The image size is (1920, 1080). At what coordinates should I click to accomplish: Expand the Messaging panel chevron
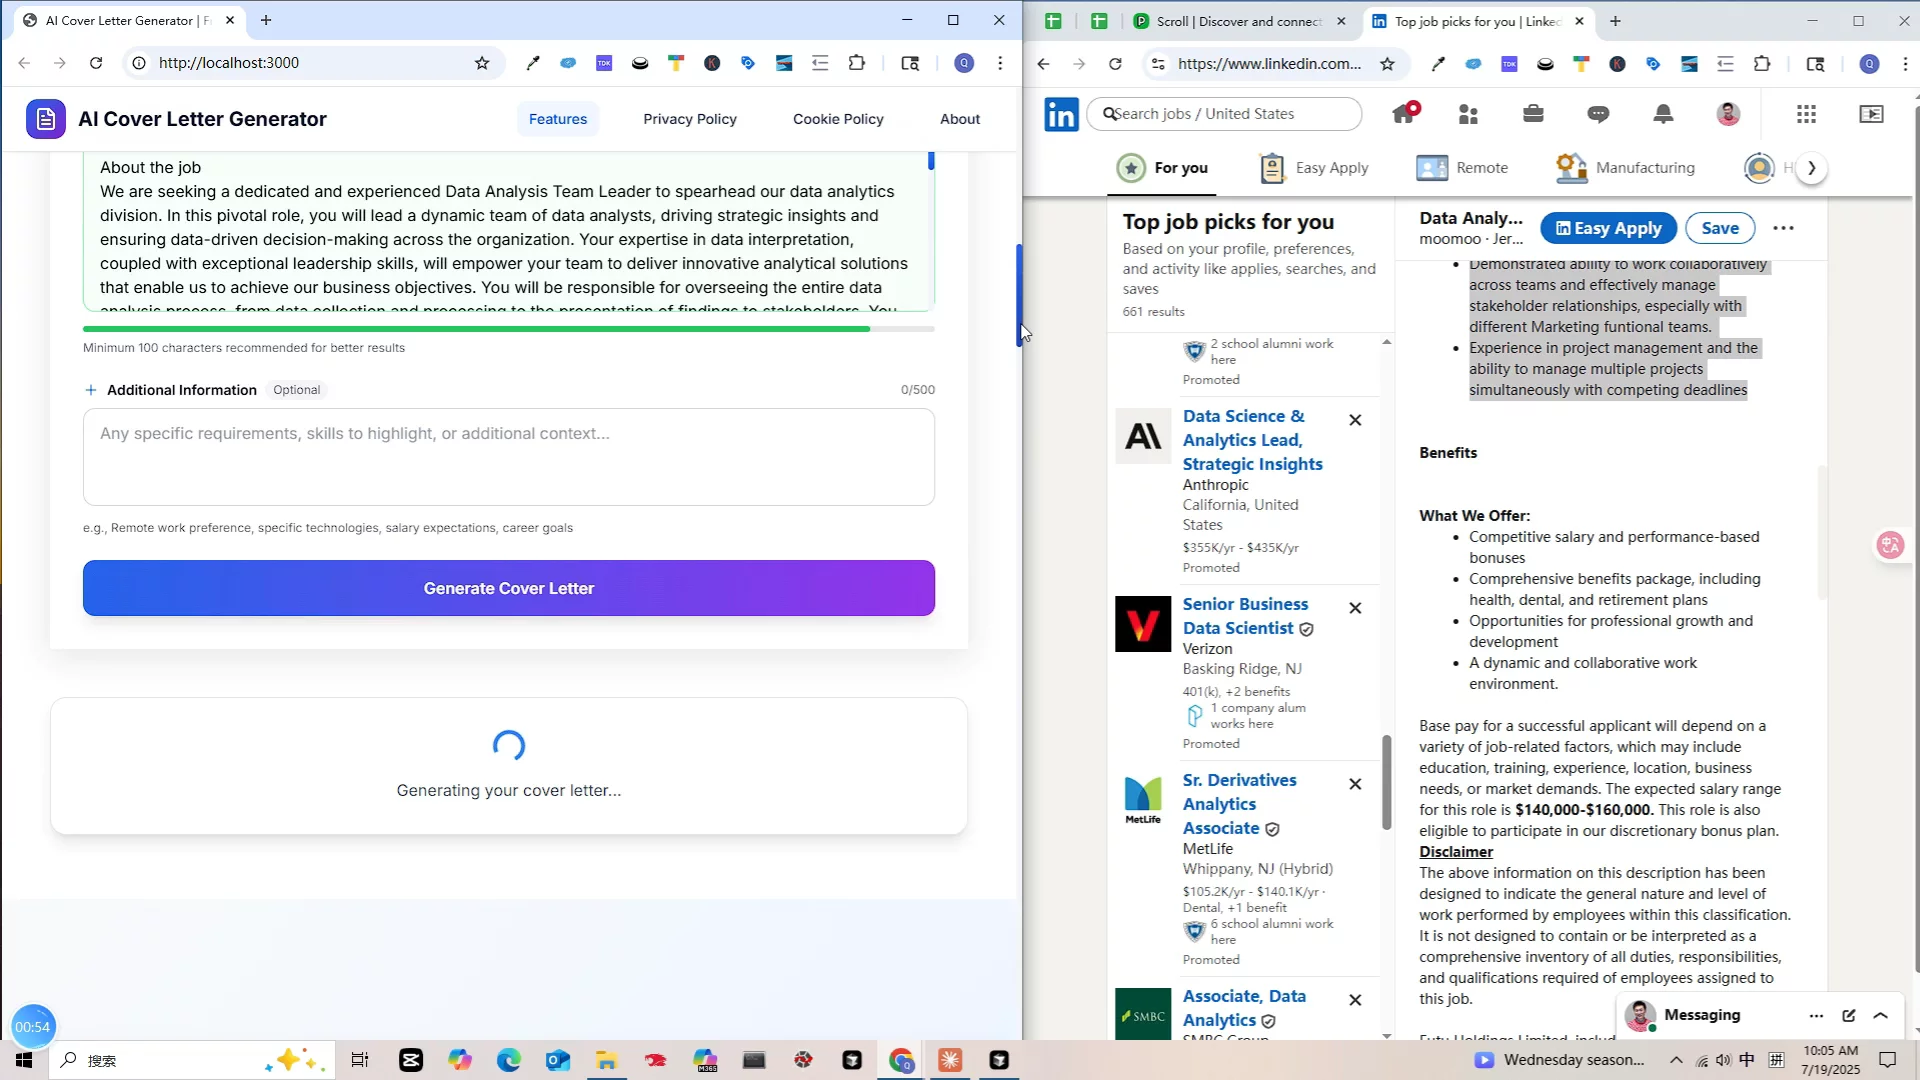pyautogui.click(x=1880, y=1015)
